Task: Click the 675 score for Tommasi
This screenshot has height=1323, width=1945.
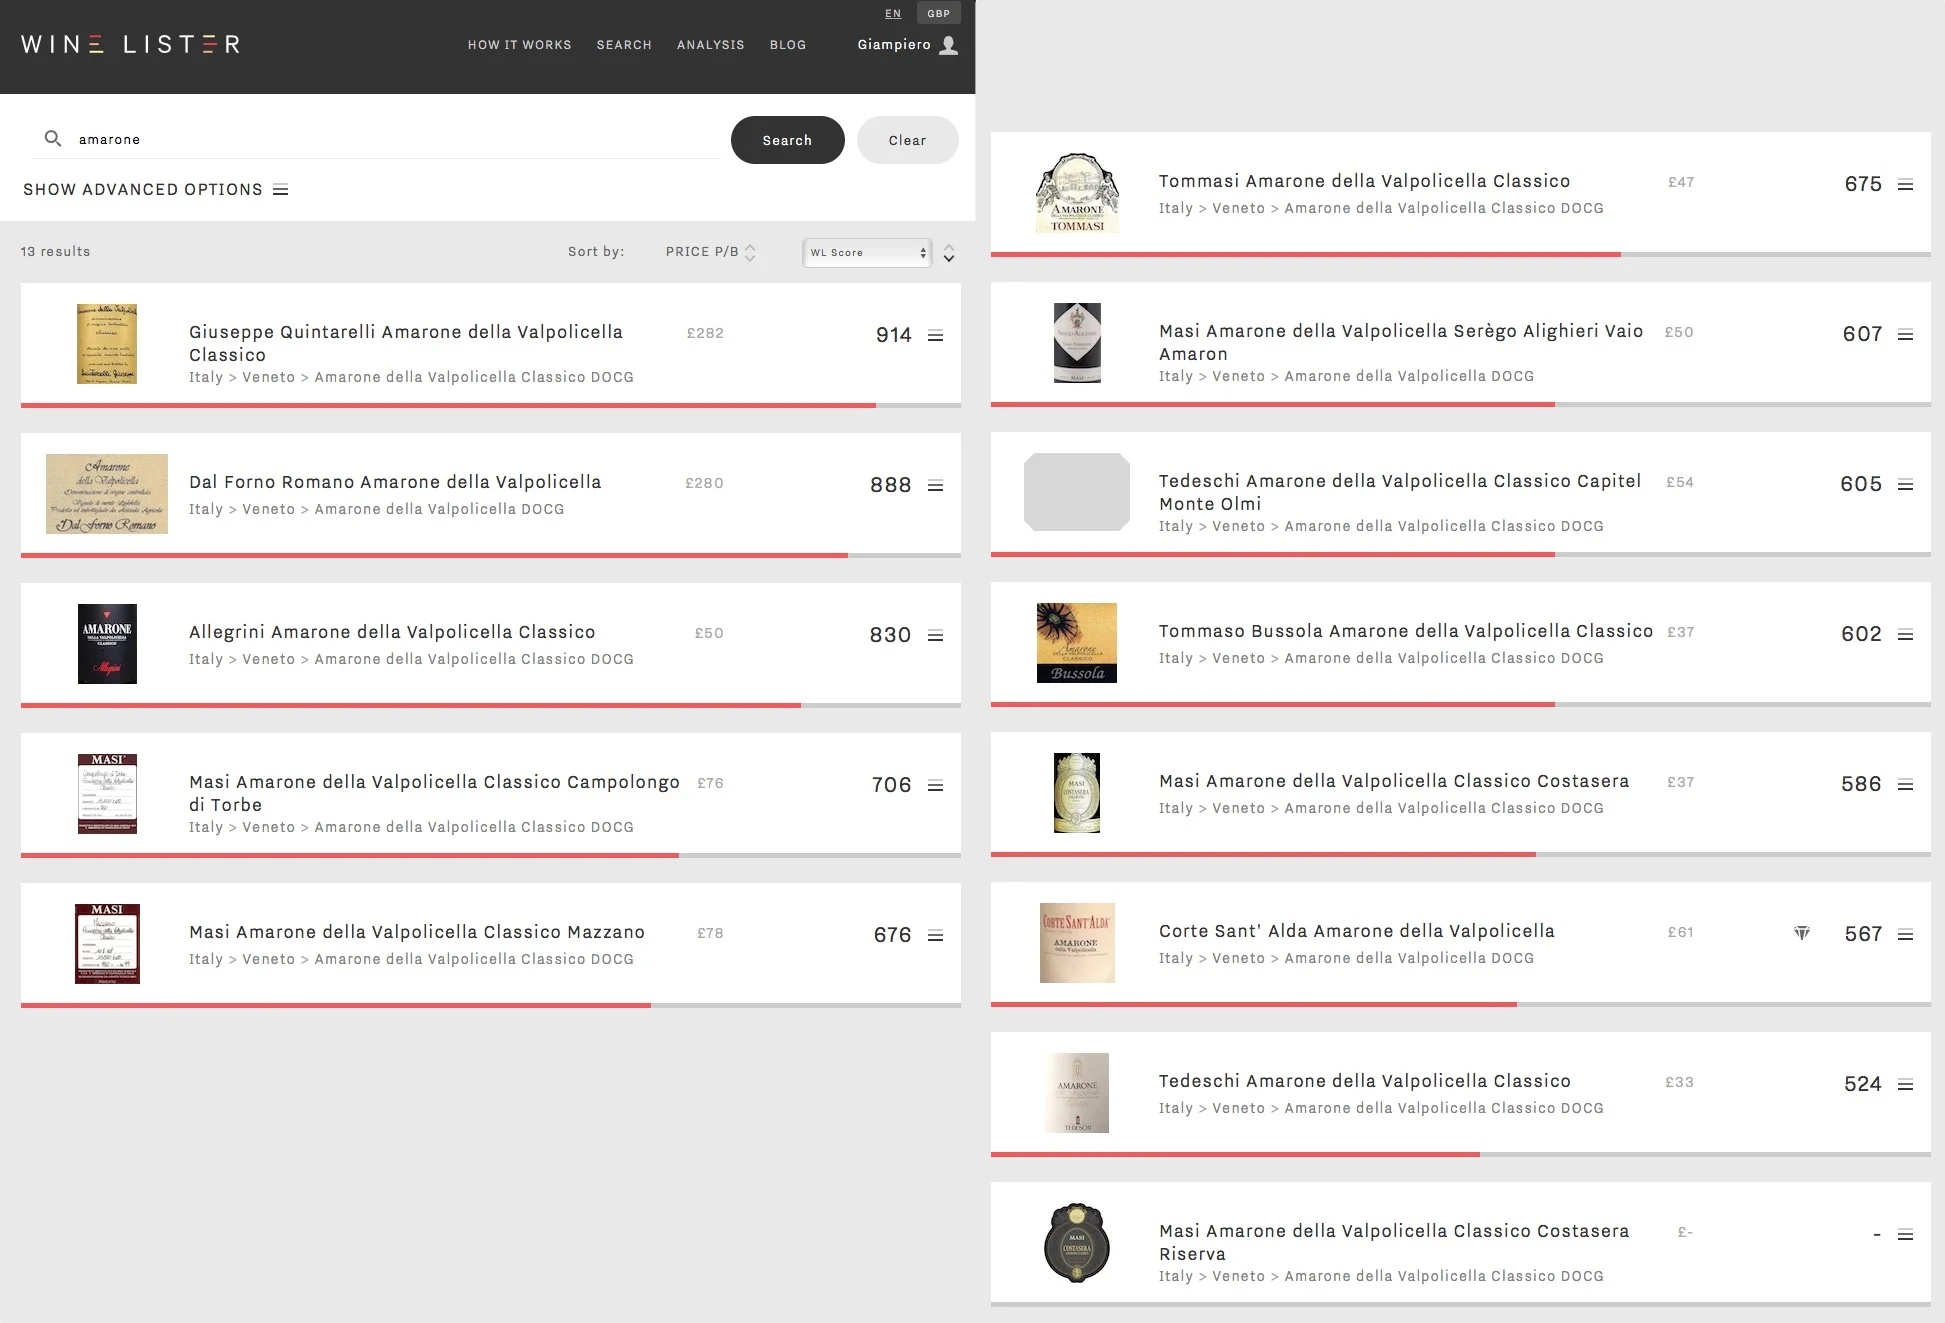Action: [1863, 184]
